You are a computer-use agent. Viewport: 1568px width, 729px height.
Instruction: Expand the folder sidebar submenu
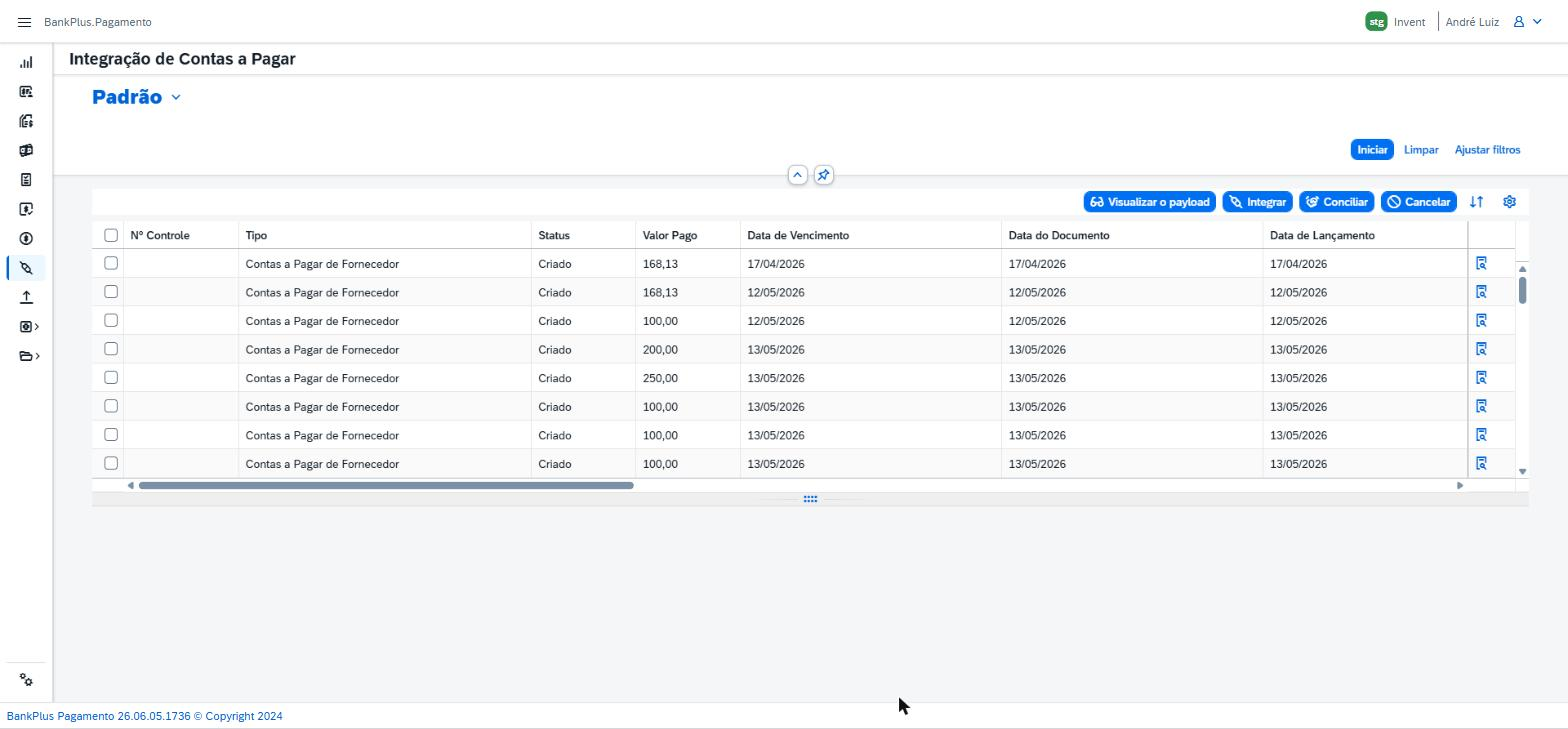pyautogui.click(x=29, y=356)
